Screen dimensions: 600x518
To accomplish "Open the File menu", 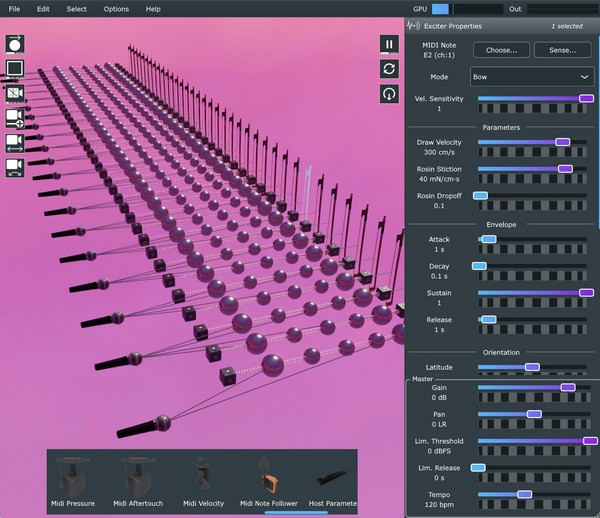I will (14, 9).
